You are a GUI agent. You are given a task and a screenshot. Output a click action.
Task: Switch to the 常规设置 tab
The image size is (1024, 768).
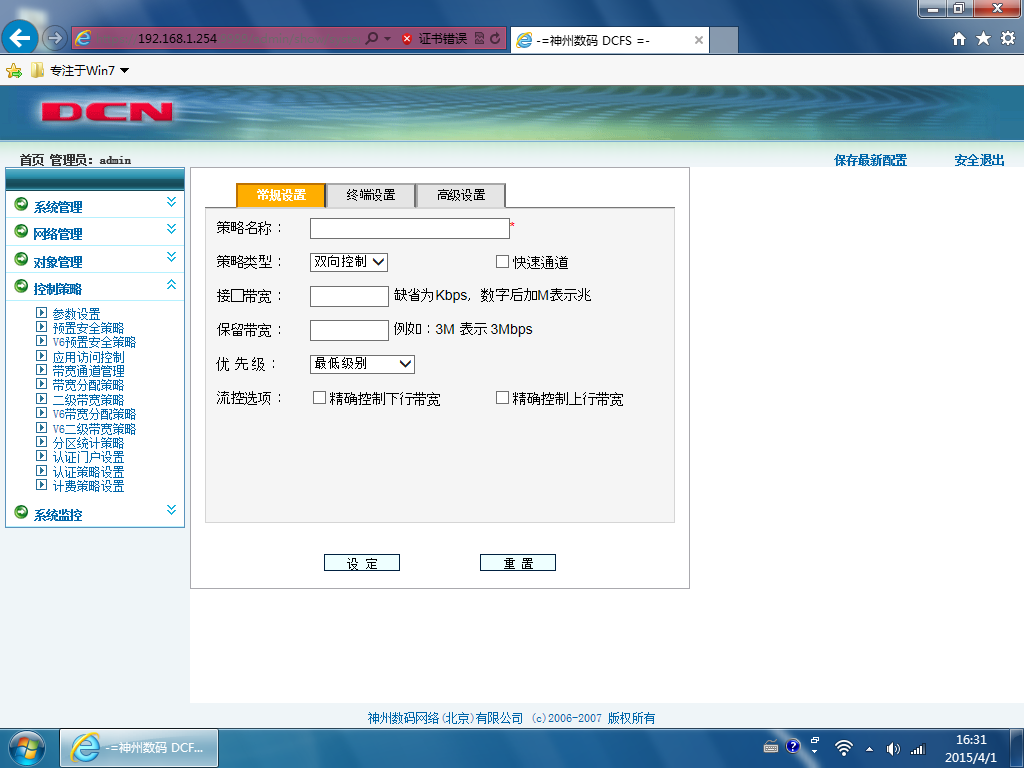[x=281, y=195]
